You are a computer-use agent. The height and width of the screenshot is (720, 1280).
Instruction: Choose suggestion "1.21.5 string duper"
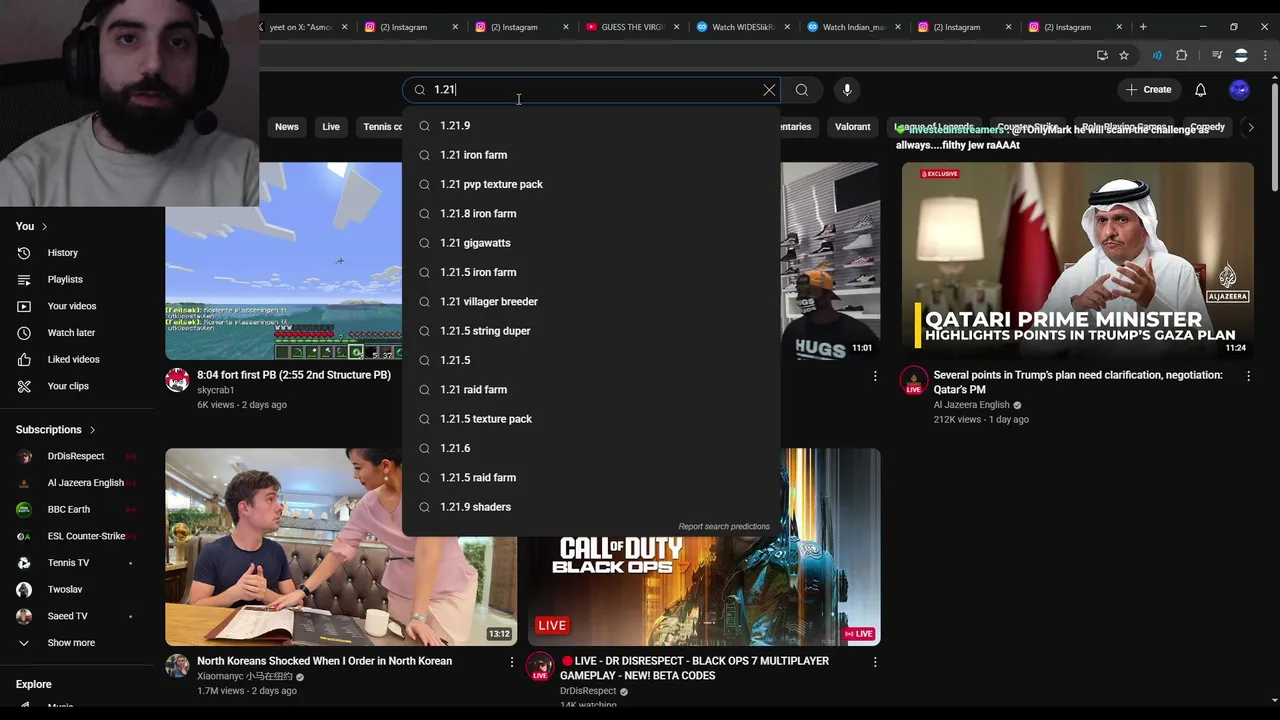pyautogui.click(x=591, y=331)
